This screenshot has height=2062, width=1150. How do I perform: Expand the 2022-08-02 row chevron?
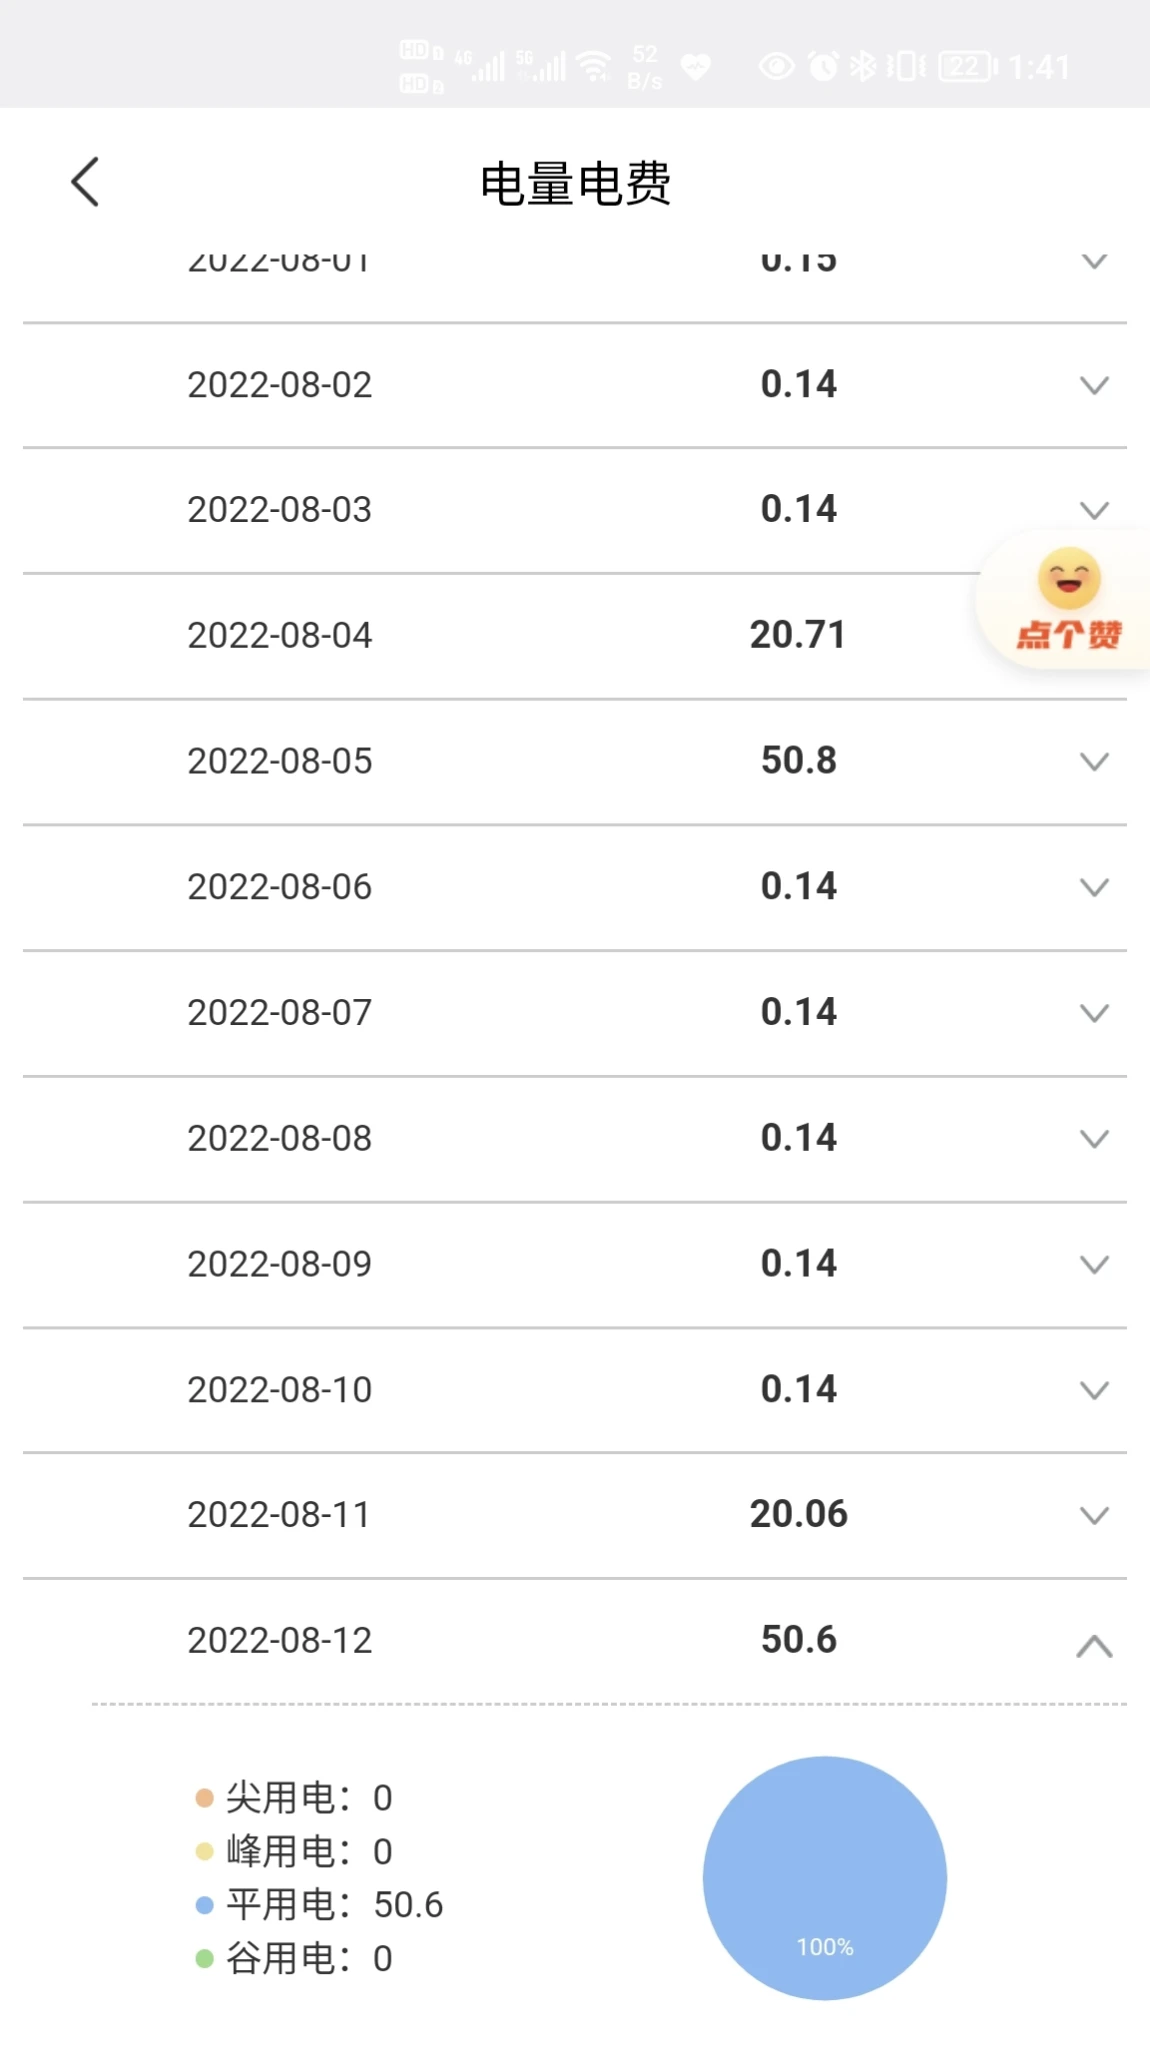tap(1094, 385)
